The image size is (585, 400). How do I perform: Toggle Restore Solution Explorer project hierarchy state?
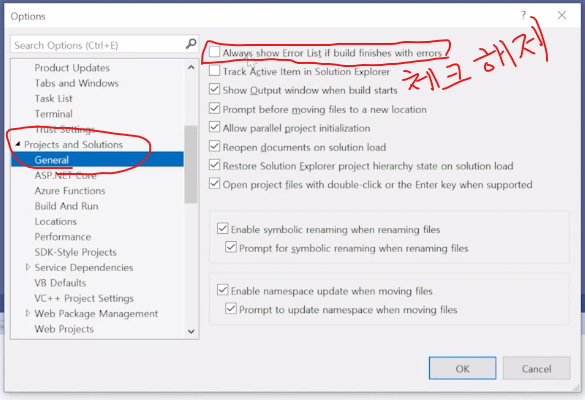click(214, 165)
